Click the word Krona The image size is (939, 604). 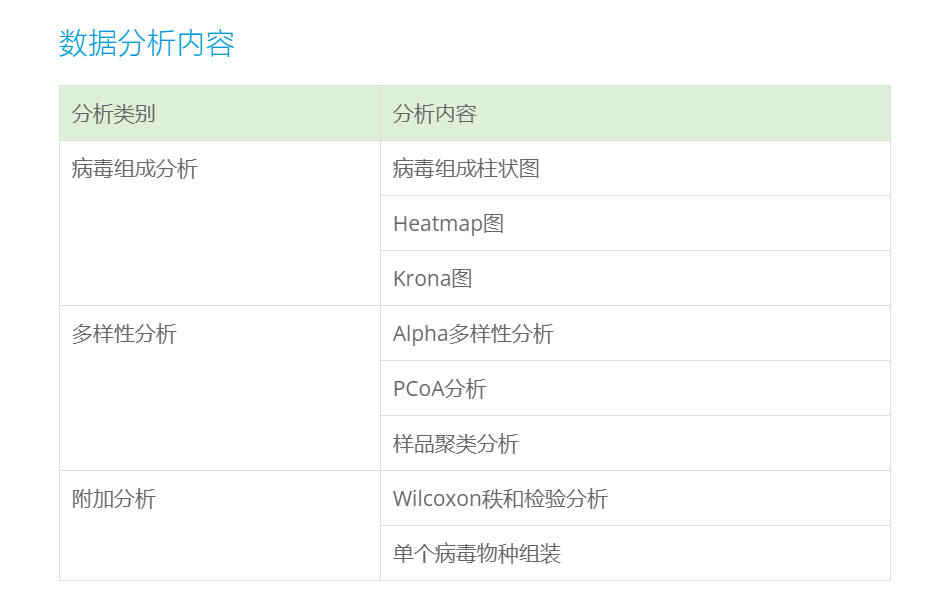point(421,279)
